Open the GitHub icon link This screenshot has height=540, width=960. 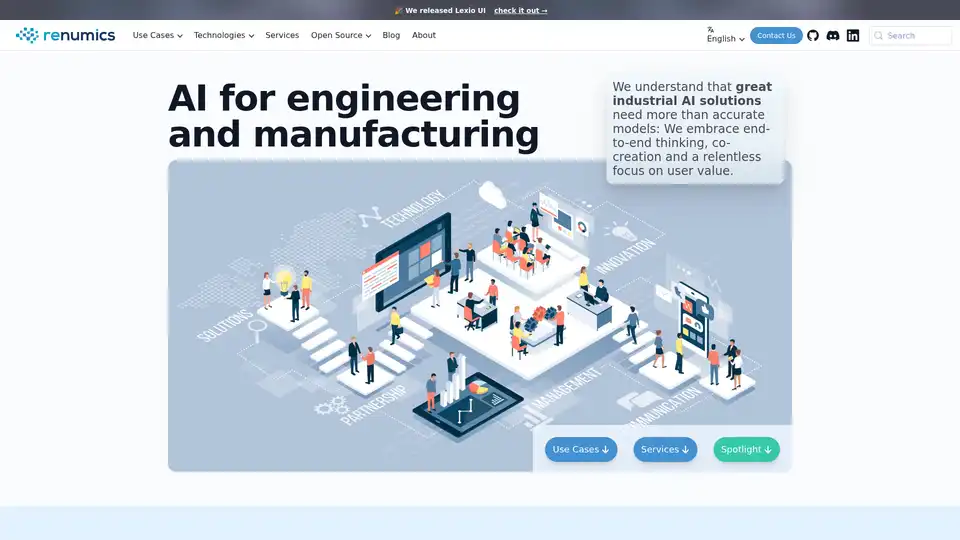click(813, 35)
